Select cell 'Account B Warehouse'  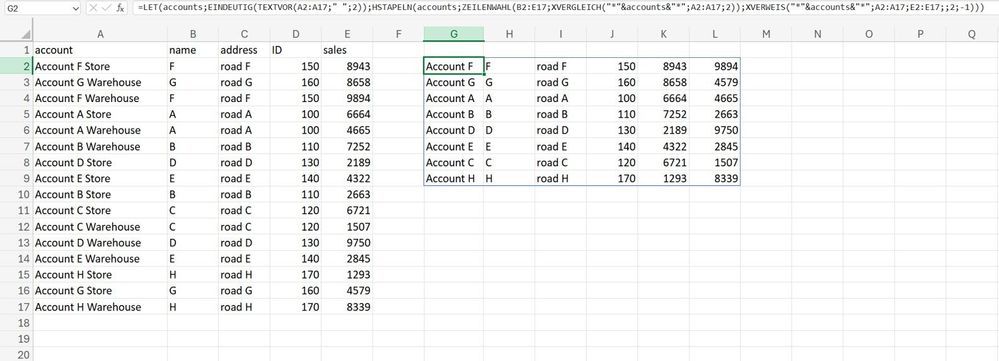click(x=100, y=146)
